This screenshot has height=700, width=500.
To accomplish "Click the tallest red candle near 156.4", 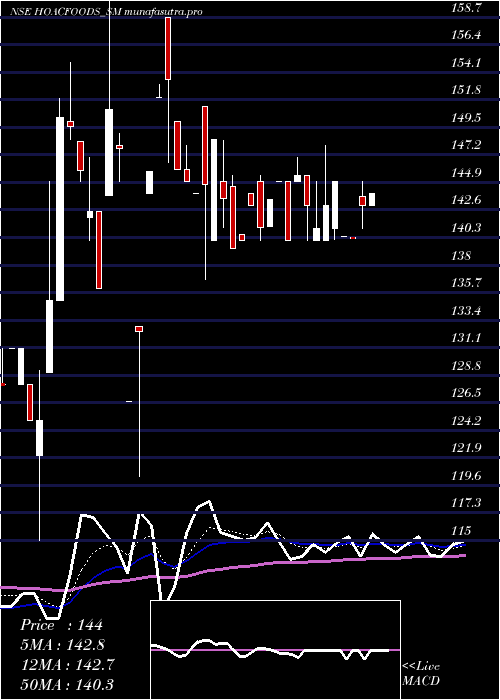I will [168, 49].
